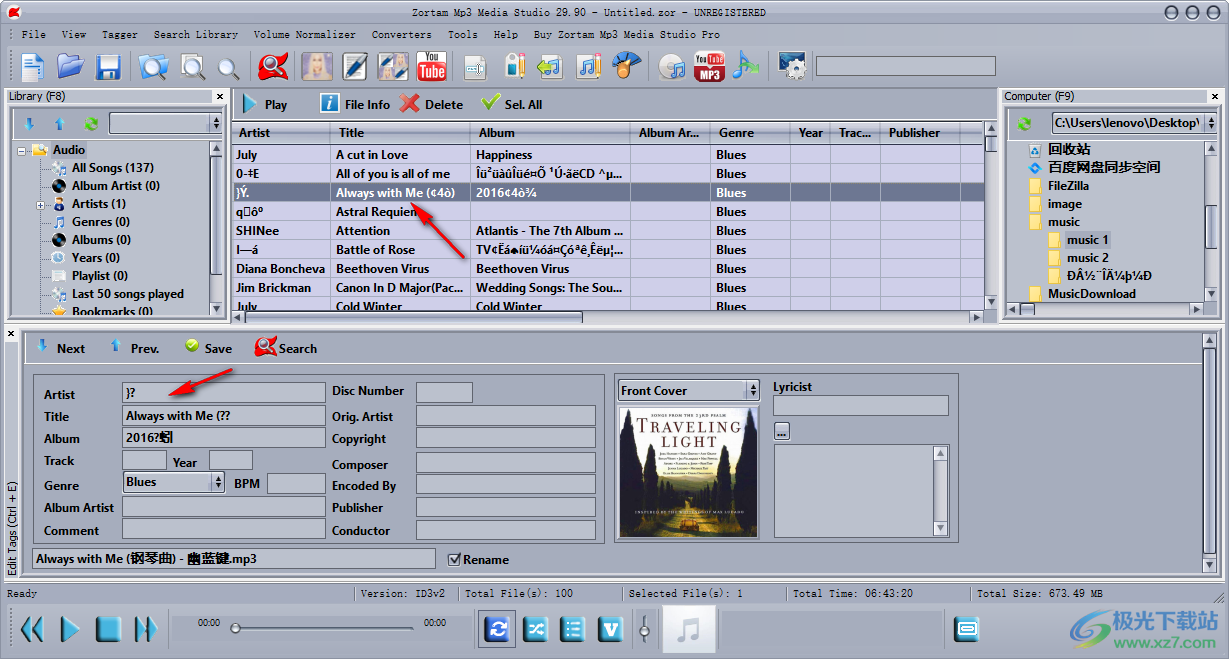Screen dimensions: 1229x659
Task: Toggle the V visualization button
Action: coord(611,629)
